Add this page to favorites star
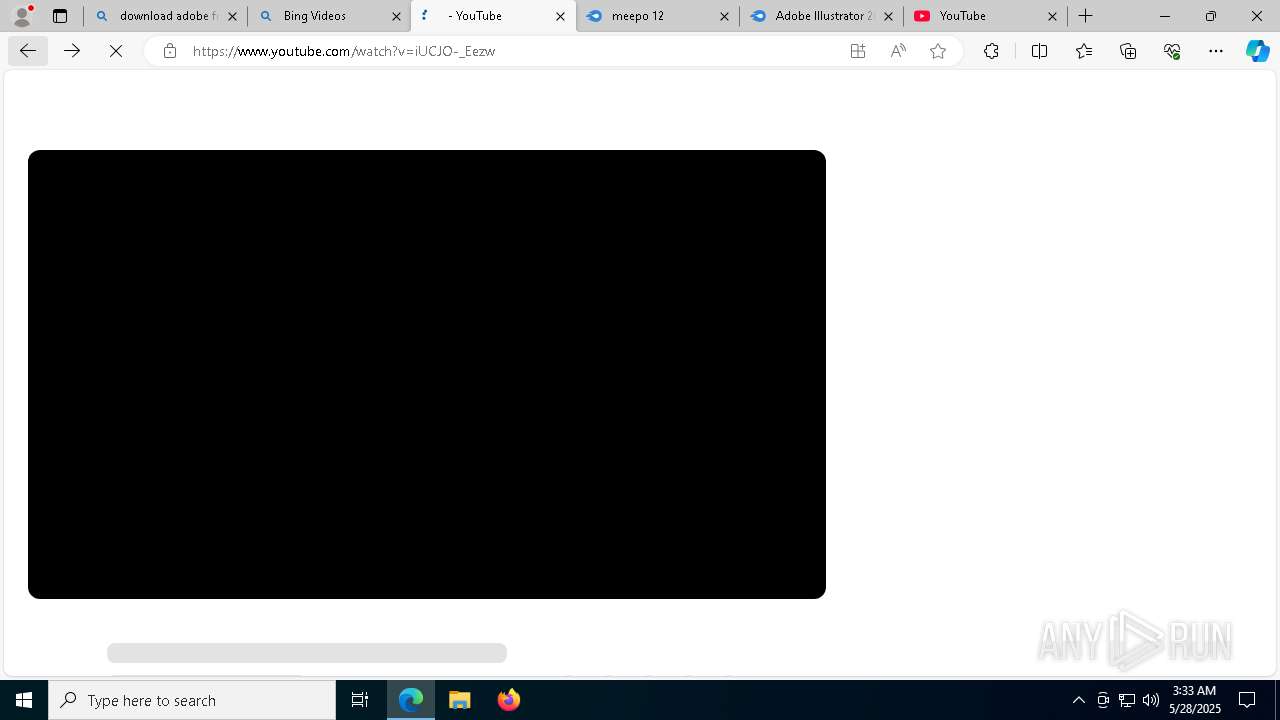 938,51
